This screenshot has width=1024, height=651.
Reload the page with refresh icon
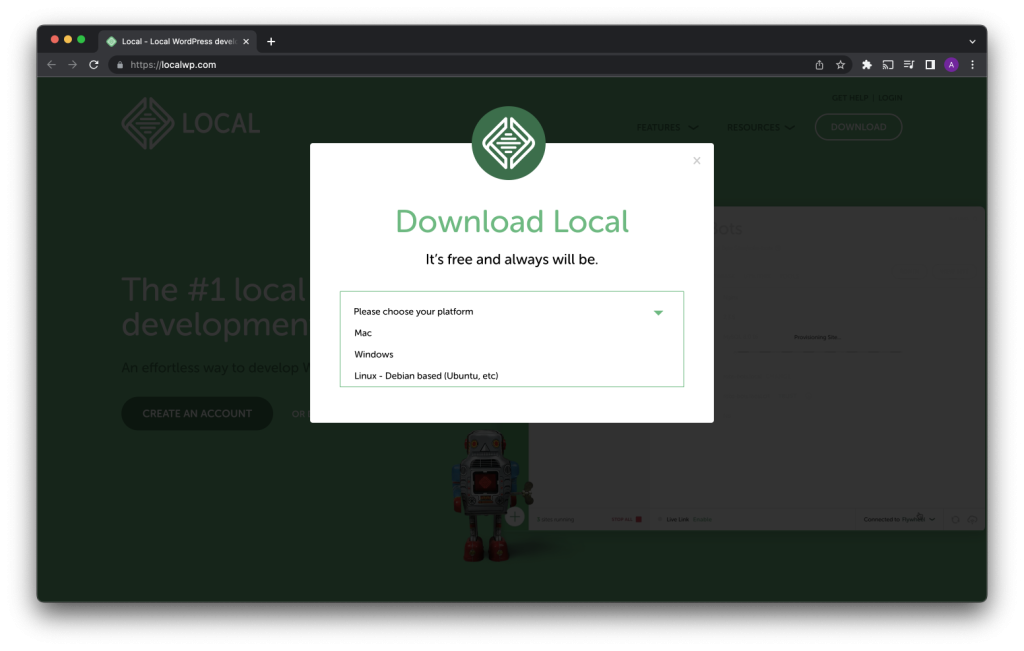94,65
